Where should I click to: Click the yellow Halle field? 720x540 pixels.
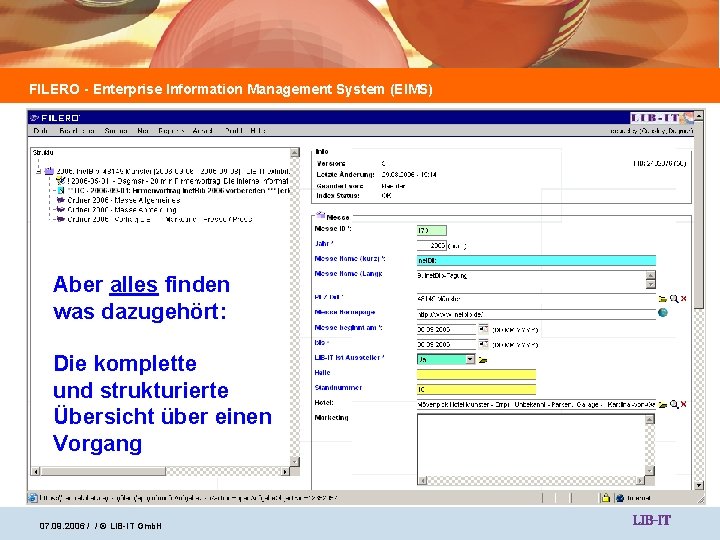(476, 374)
